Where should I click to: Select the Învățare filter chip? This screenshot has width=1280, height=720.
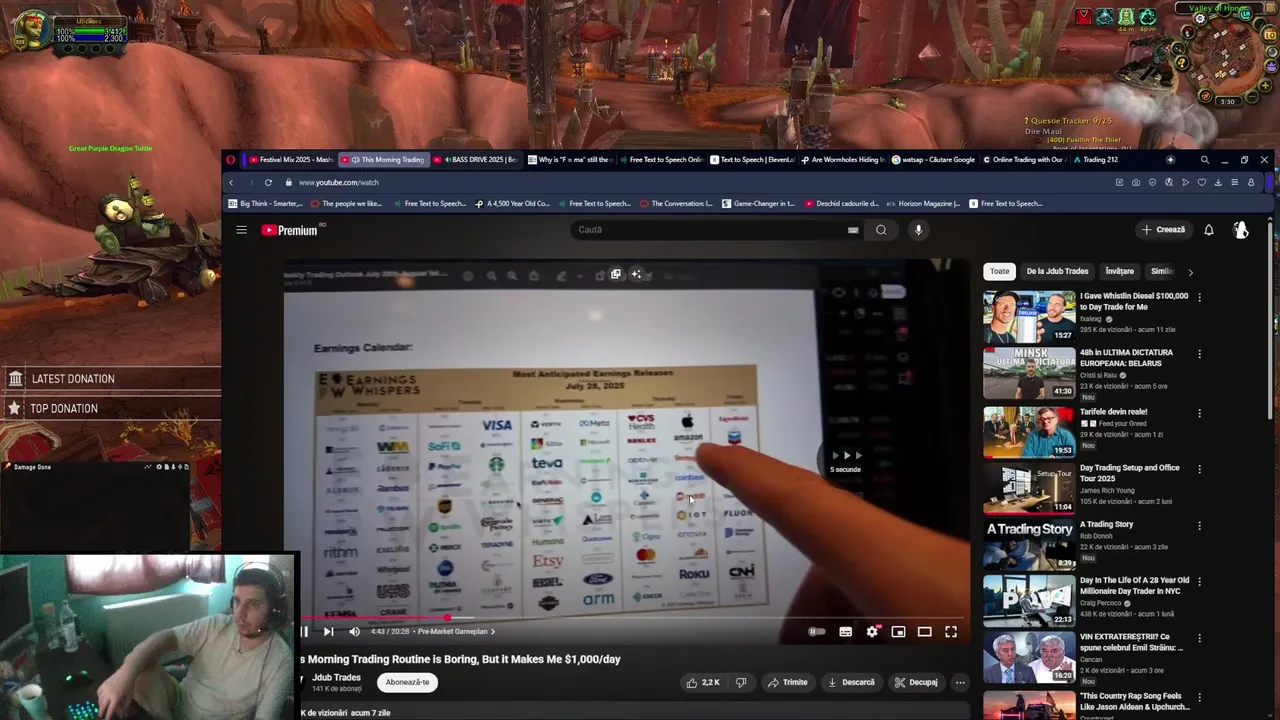[1119, 271]
